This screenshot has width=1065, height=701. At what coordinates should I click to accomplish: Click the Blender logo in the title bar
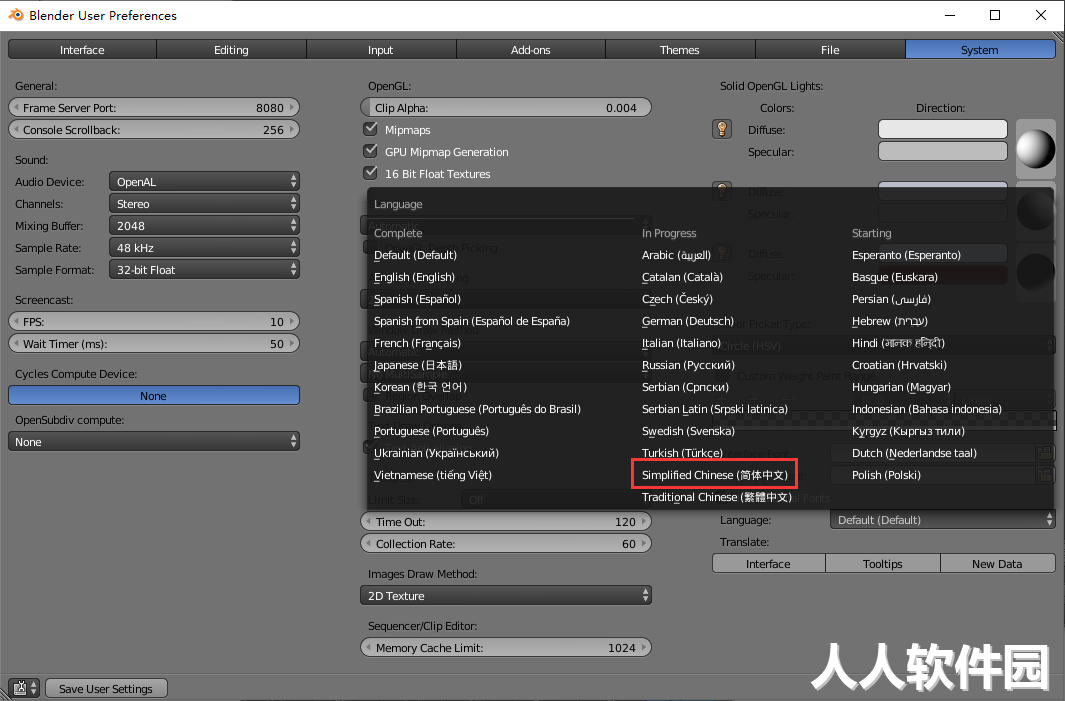tap(16, 15)
